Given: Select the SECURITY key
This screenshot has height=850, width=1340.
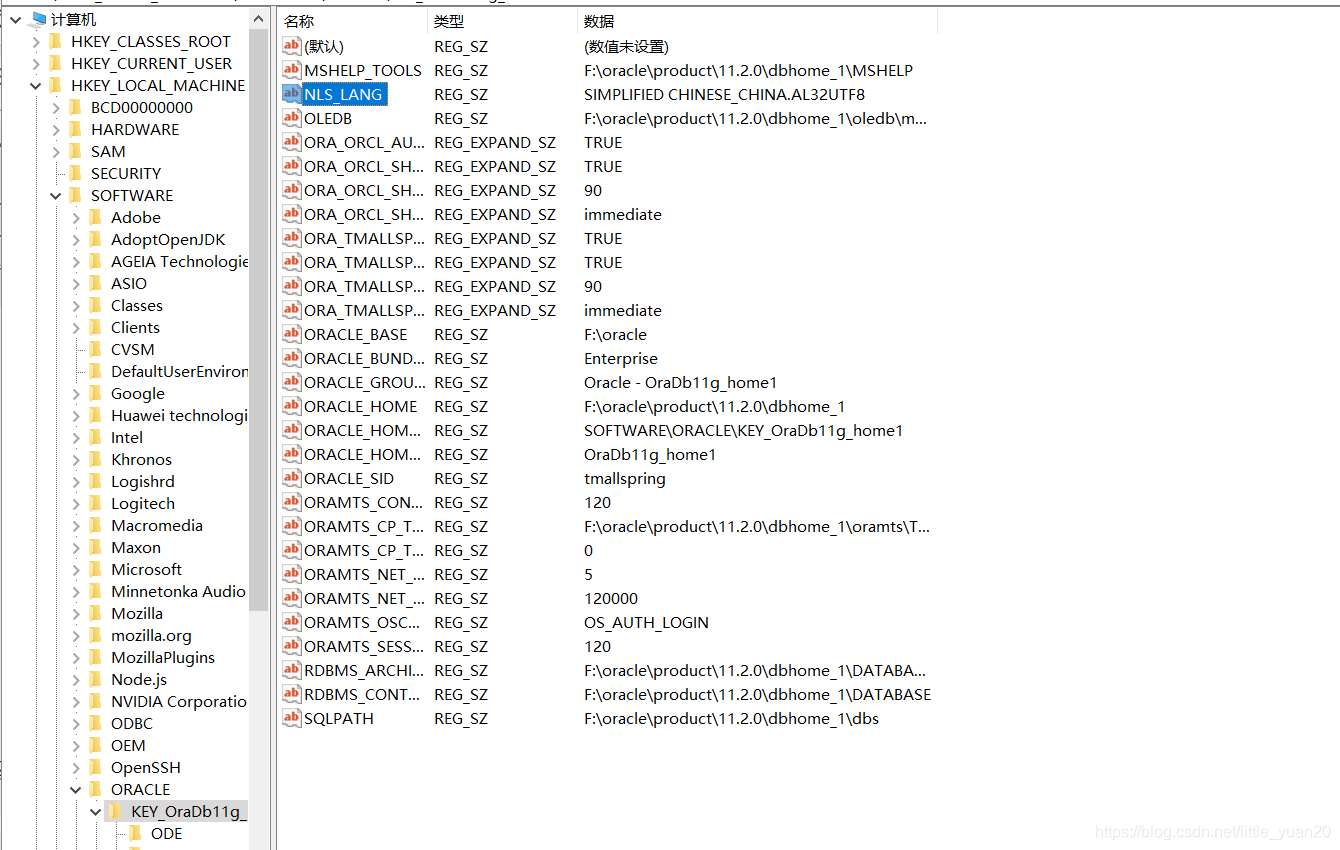Looking at the screenshot, I should point(126,173).
